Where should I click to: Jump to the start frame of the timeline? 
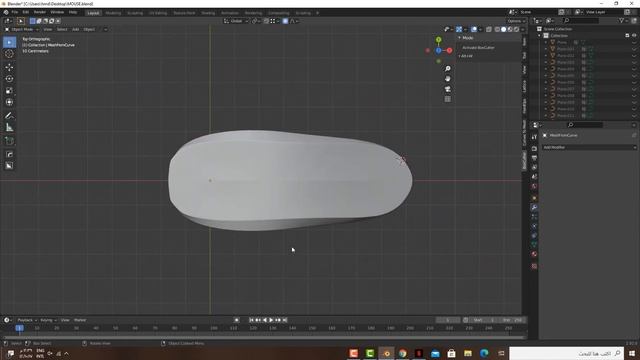tap(251, 320)
